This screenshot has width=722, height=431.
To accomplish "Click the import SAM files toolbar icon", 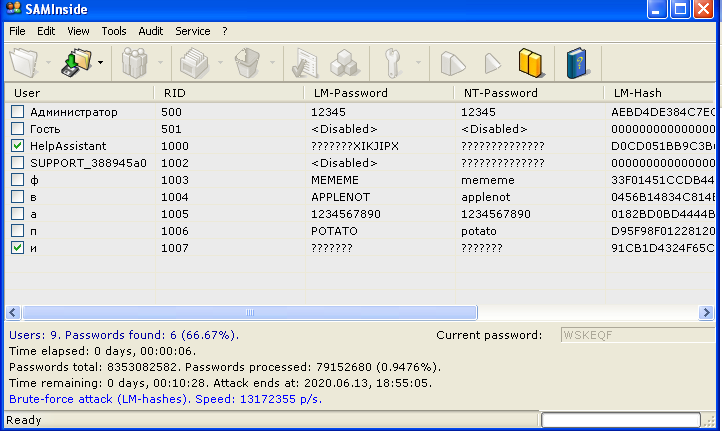I will click(x=76, y=63).
